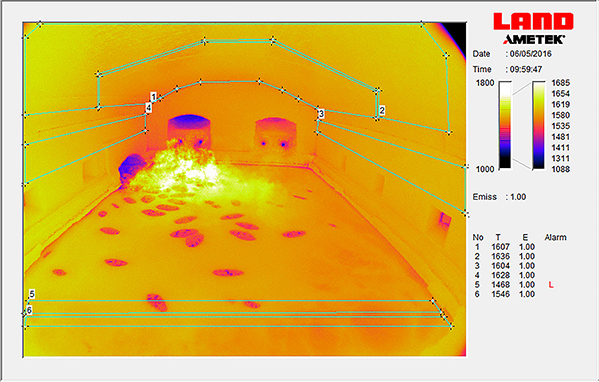Click the time value 09:59:47
The height and width of the screenshot is (382, 599).
(526, 70)
